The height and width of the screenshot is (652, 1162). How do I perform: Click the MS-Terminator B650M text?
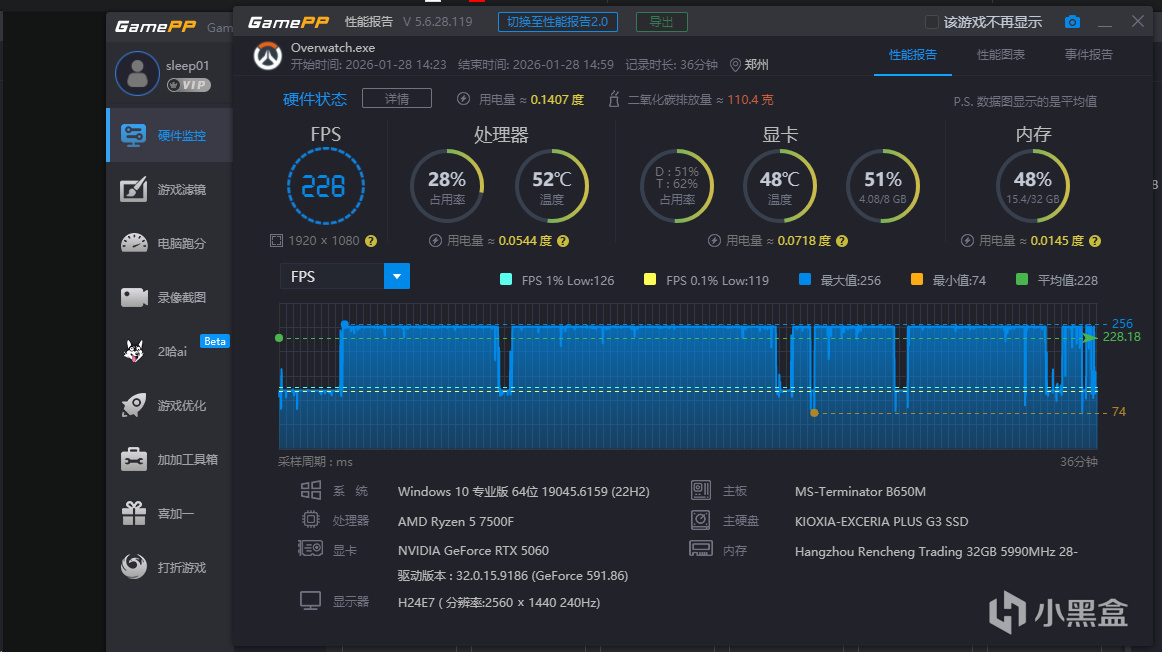pyautogui.click(x=860, y=491)
